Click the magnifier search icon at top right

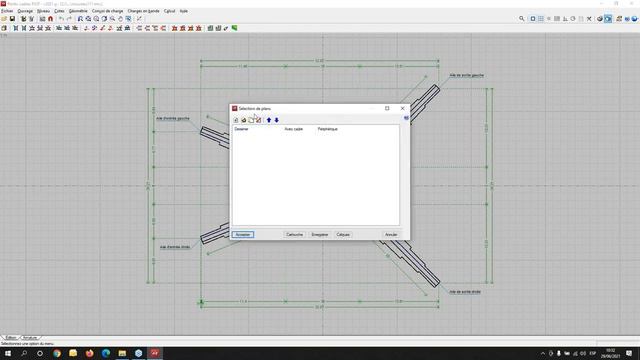[x=522, y=19]
